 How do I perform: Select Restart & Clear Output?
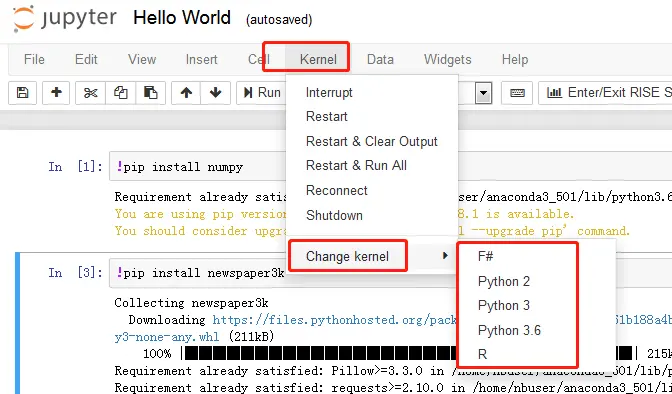(x=372, y=141)
